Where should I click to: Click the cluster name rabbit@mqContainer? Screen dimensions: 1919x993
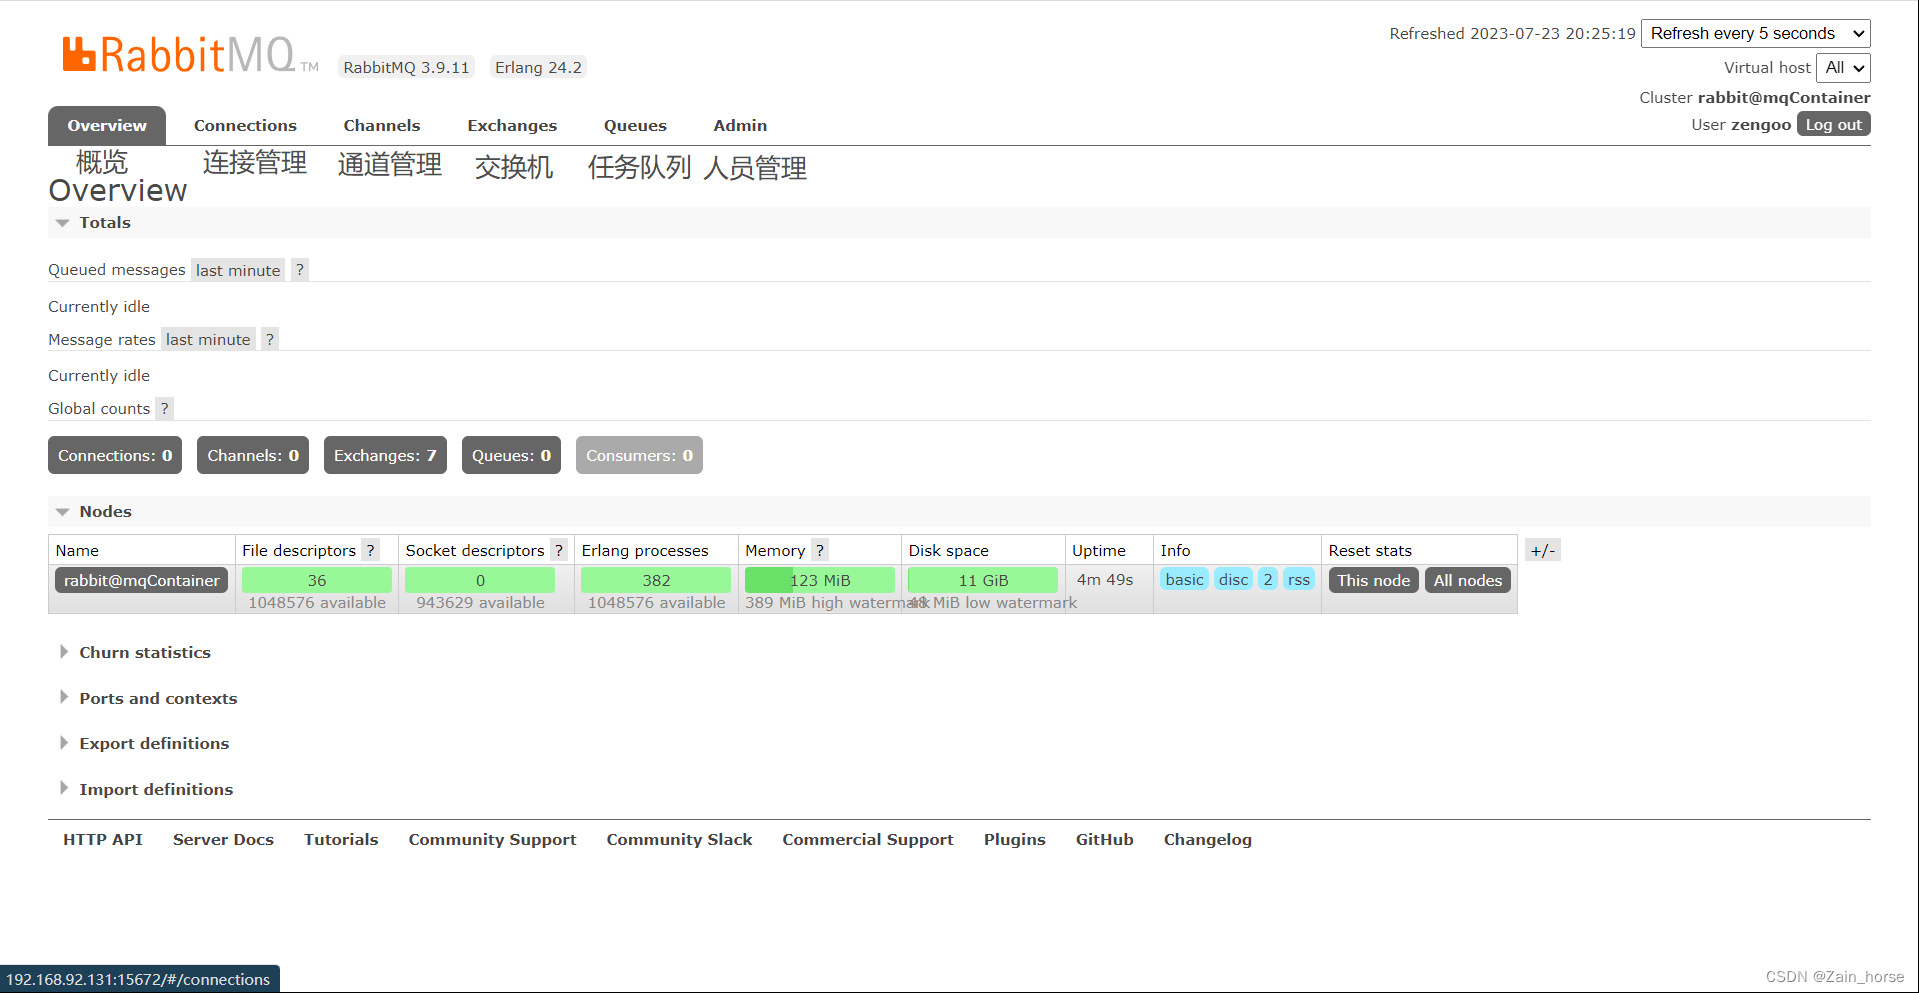point(1784,97)
